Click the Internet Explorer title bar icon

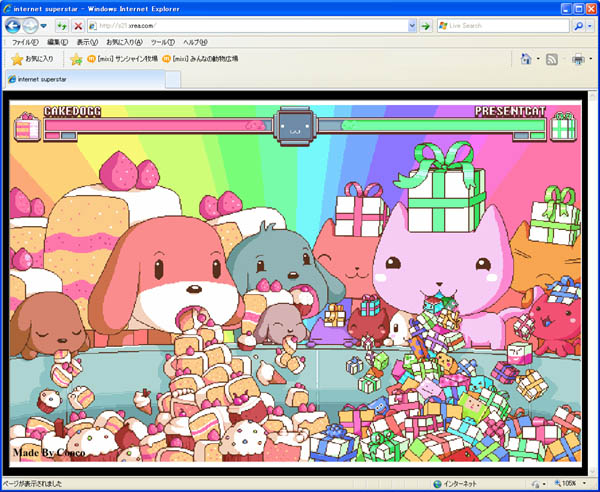click(7, 8)
